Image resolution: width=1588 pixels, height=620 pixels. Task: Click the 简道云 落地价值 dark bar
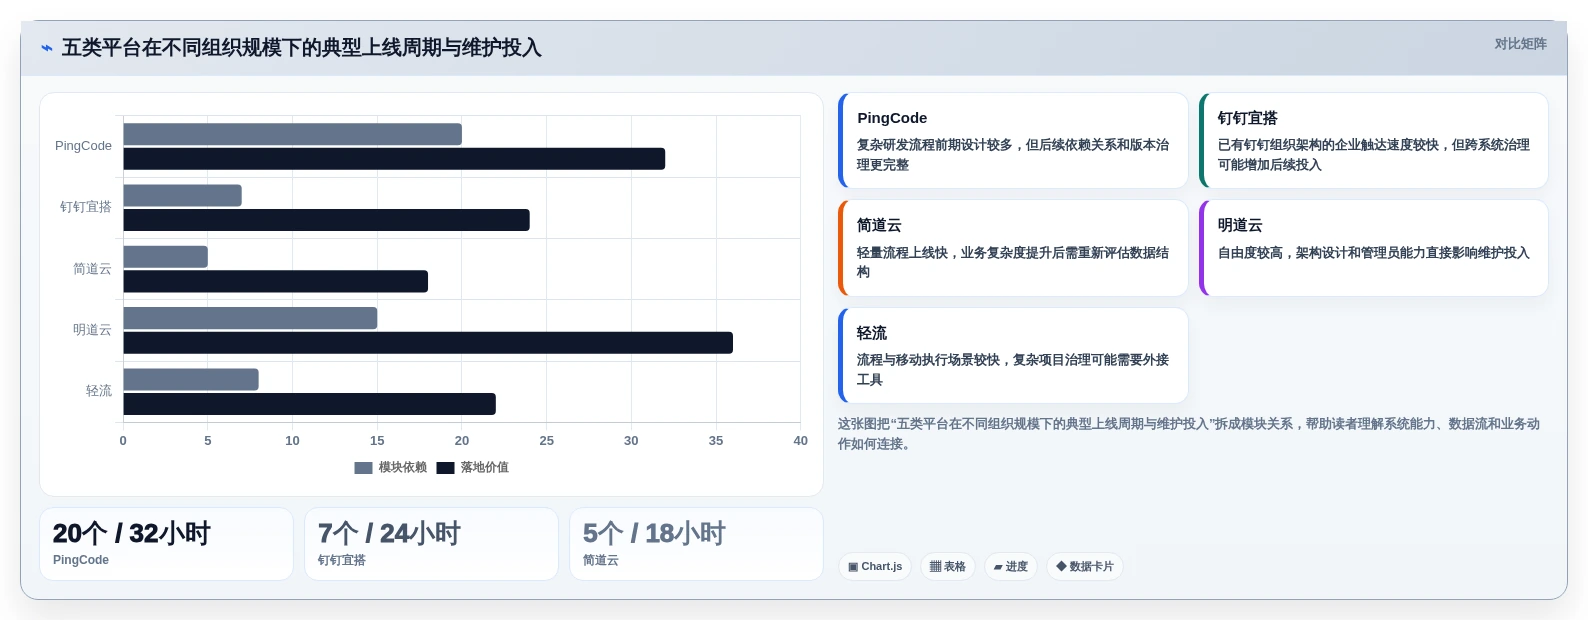tap(275, 282)
